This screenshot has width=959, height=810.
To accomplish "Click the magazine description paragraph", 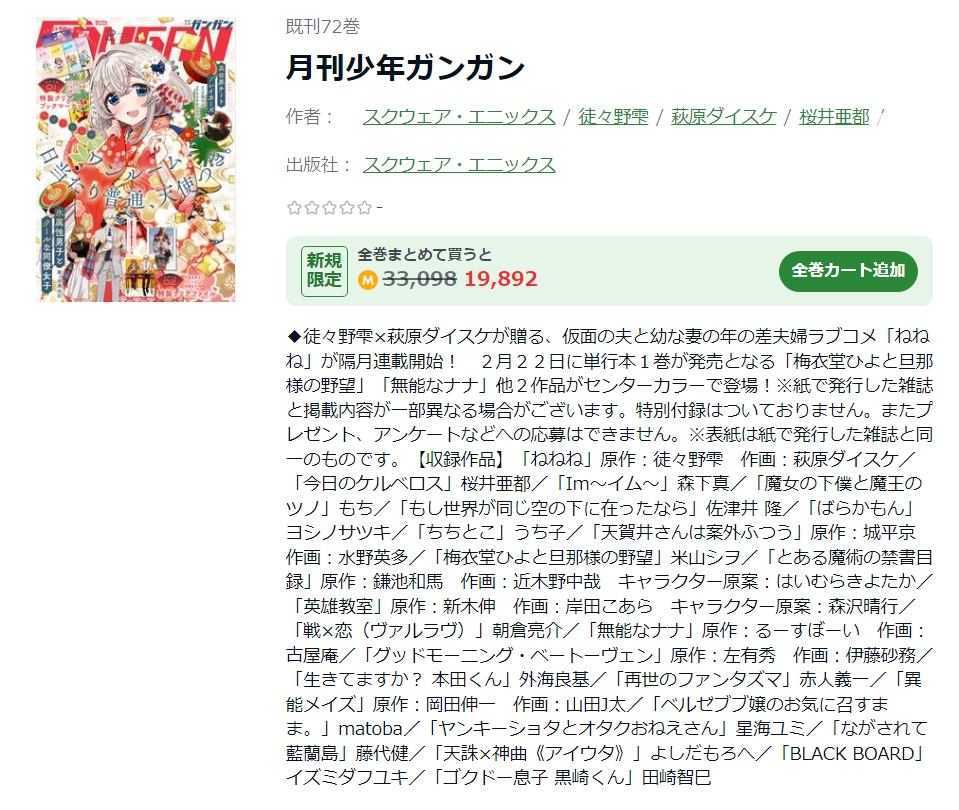I will 609,557.
